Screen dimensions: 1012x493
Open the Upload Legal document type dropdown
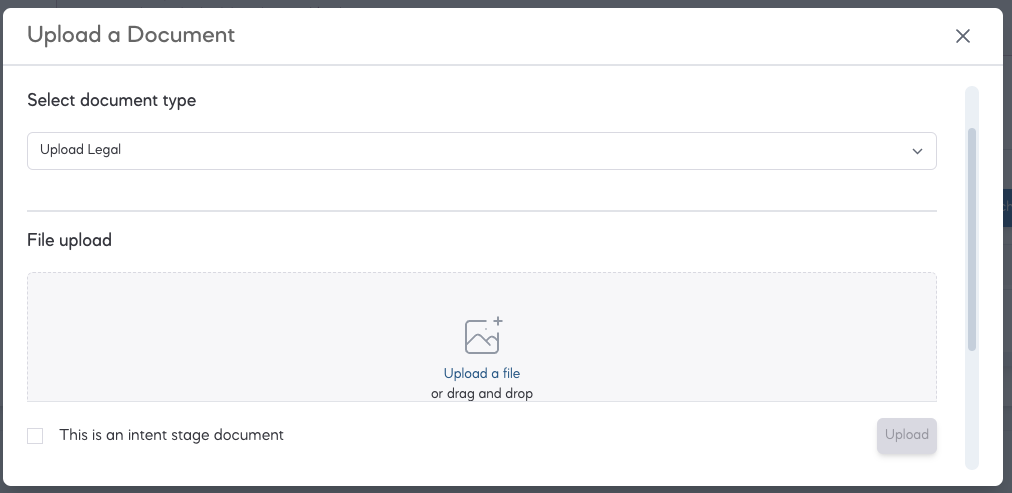481,151
